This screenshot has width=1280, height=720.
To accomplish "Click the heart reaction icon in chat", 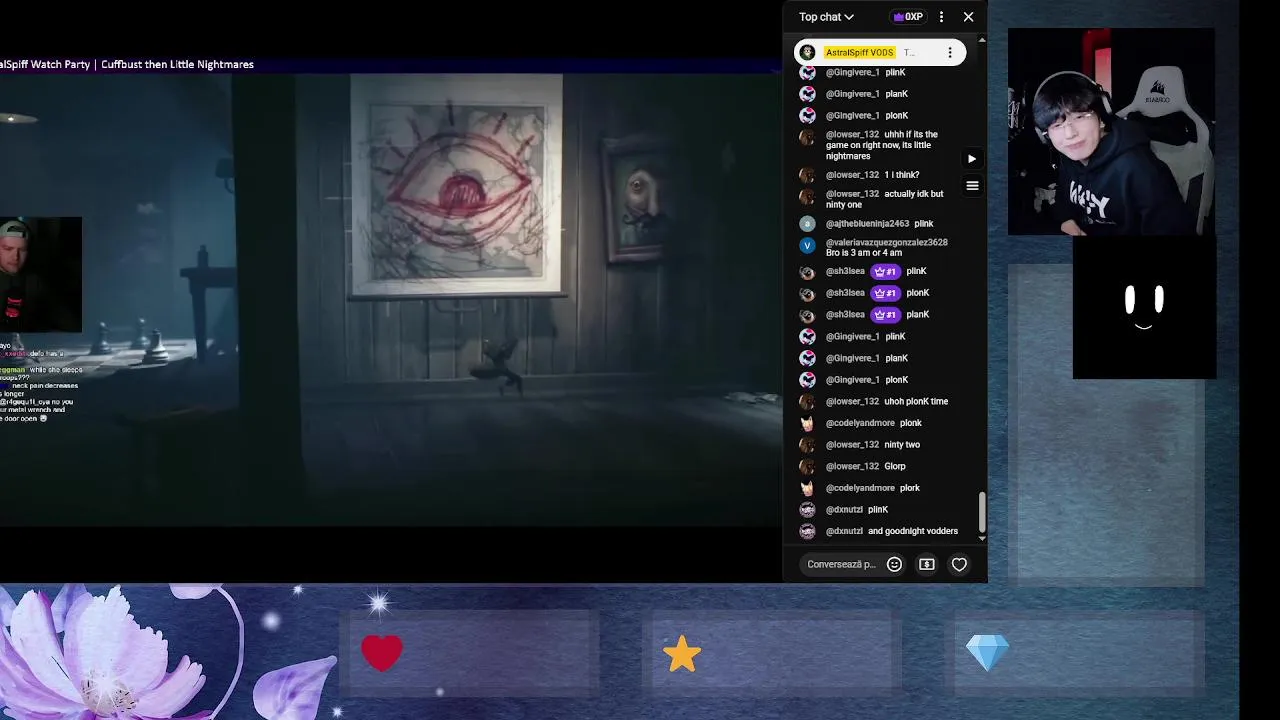I will point(959,564).
